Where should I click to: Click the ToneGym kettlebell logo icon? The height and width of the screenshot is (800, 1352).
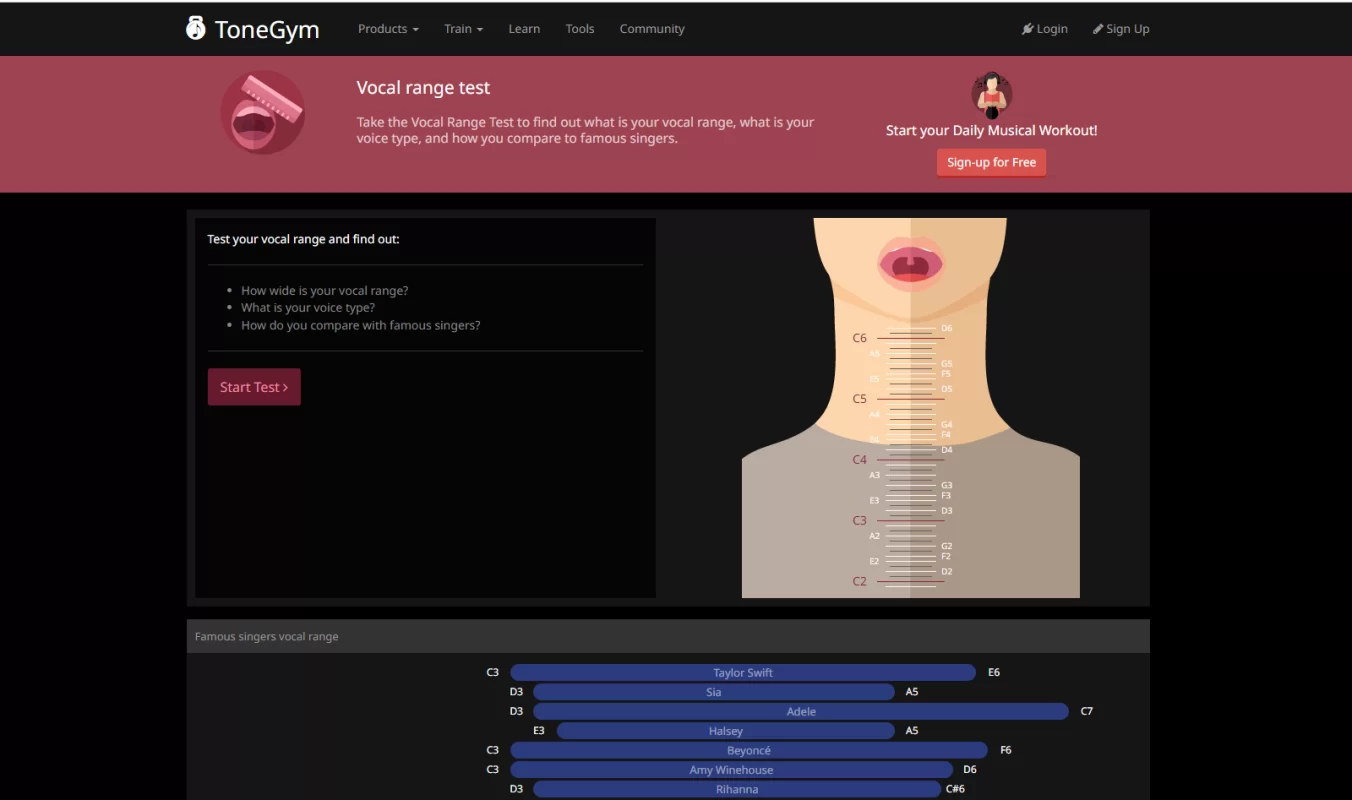tap(196, 28)
